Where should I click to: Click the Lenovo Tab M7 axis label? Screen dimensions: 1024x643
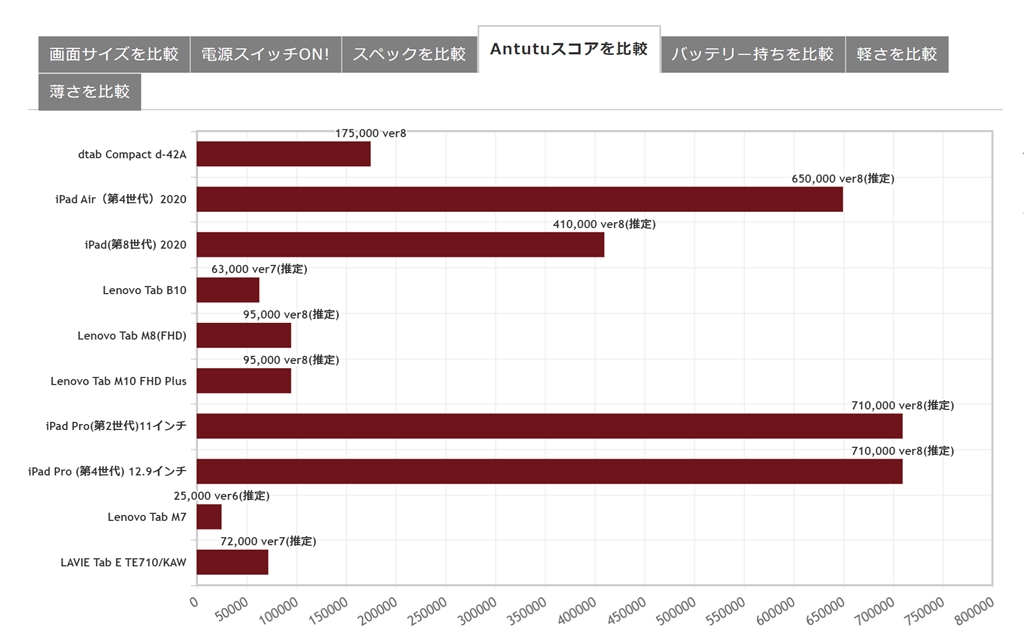tap(147, 517)
